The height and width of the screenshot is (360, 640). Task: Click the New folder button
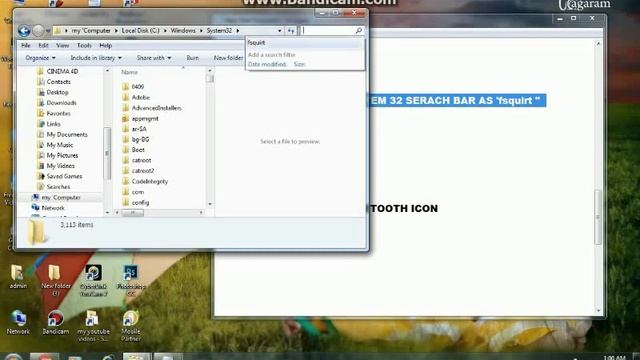tap(228, 58)
